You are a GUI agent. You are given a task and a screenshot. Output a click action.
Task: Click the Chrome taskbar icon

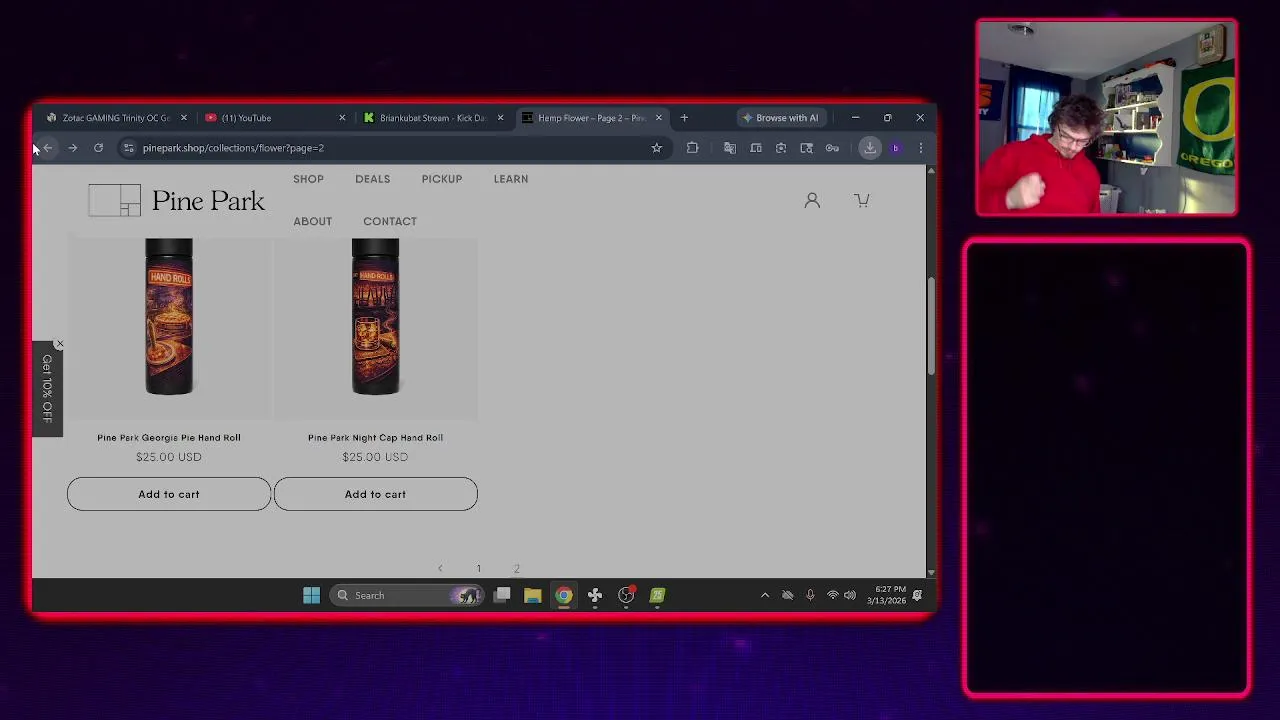pyautogui.click(x=564, y=595)
